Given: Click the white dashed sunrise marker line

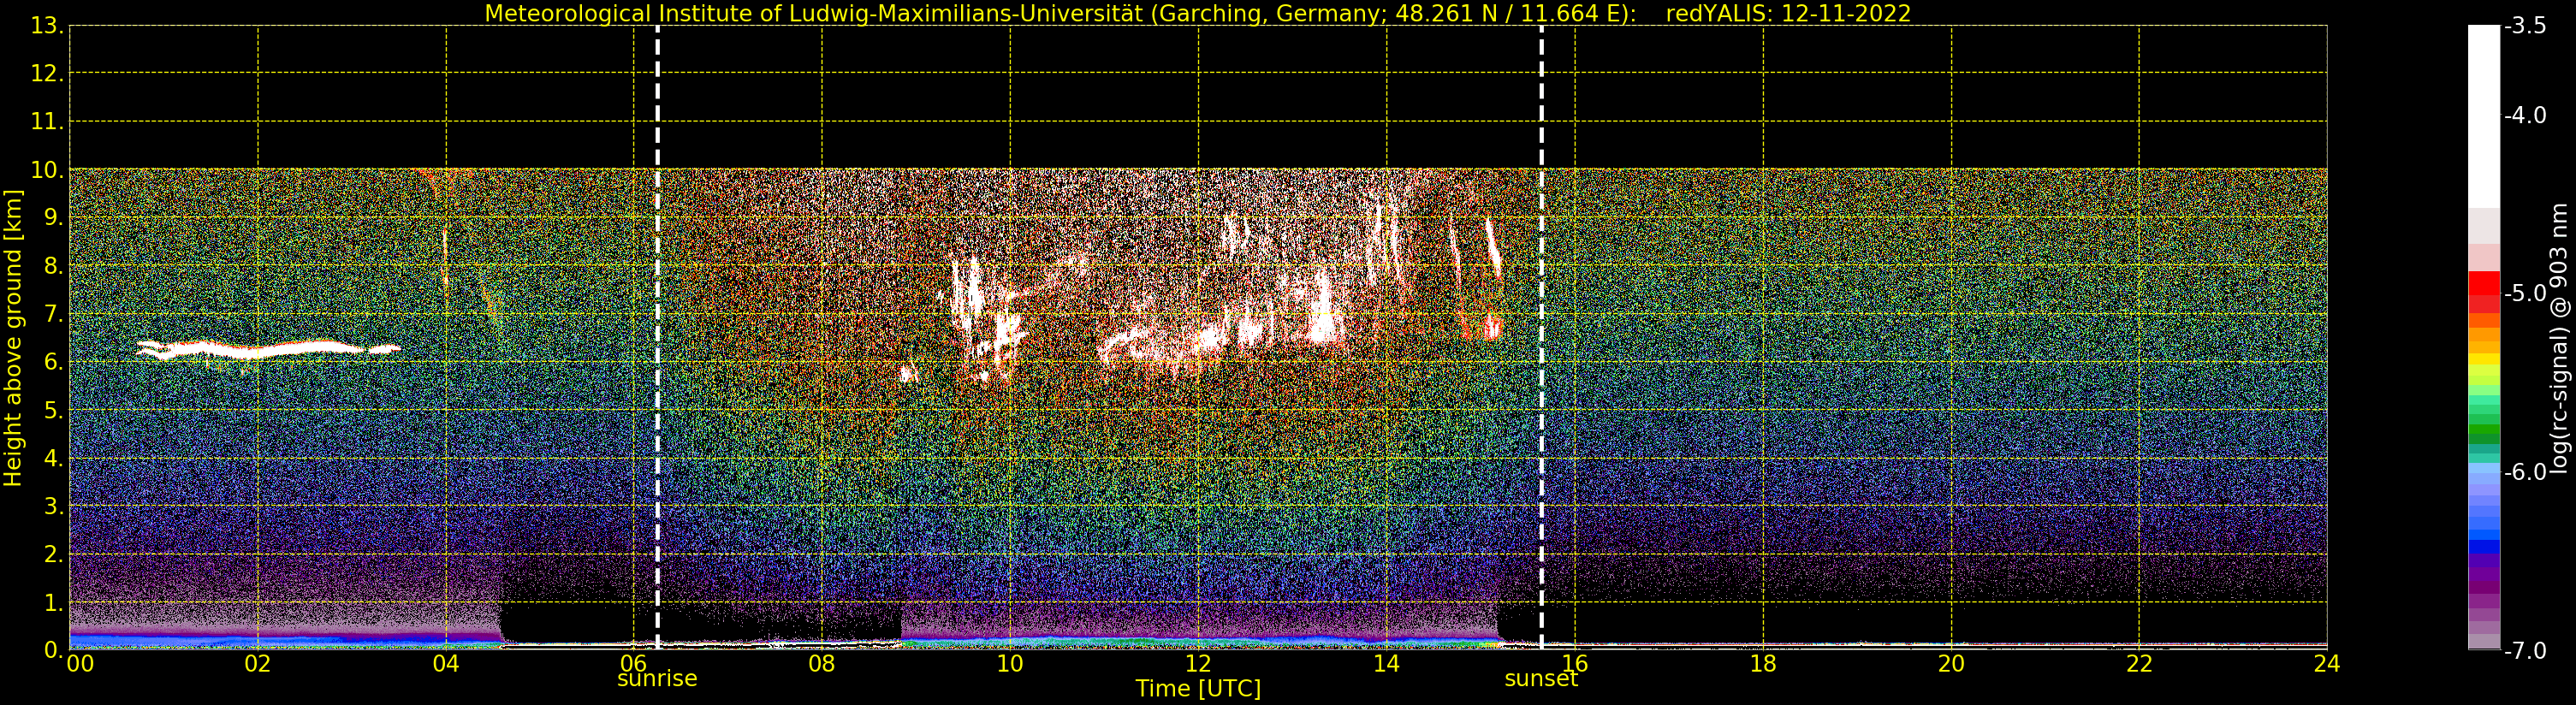Looking at the screenshot, I should tap(657, 338).
